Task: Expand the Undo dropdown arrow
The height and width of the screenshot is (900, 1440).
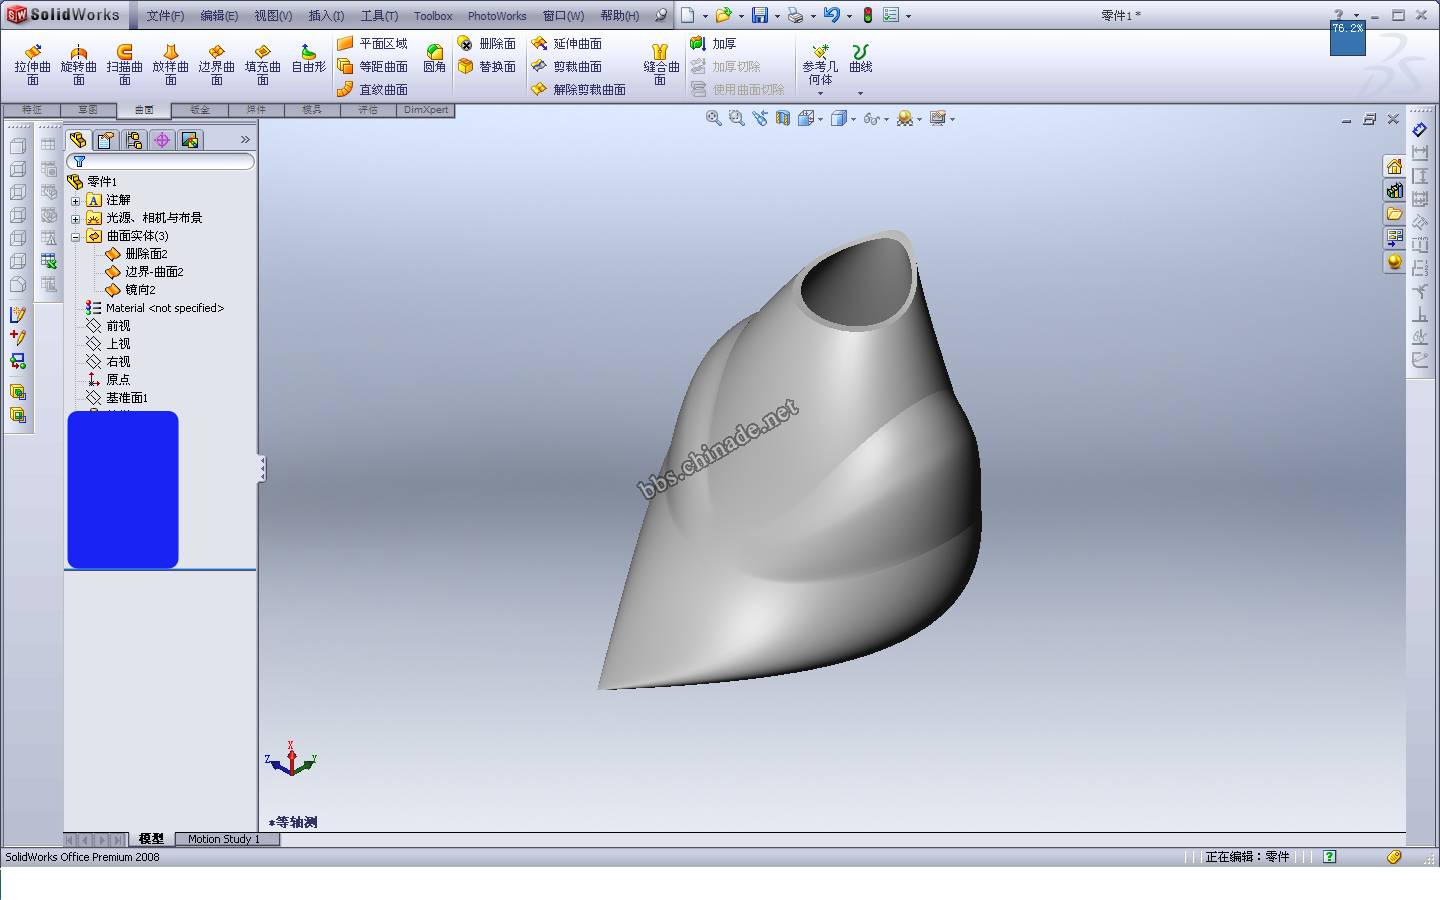Action: point(849,16)
